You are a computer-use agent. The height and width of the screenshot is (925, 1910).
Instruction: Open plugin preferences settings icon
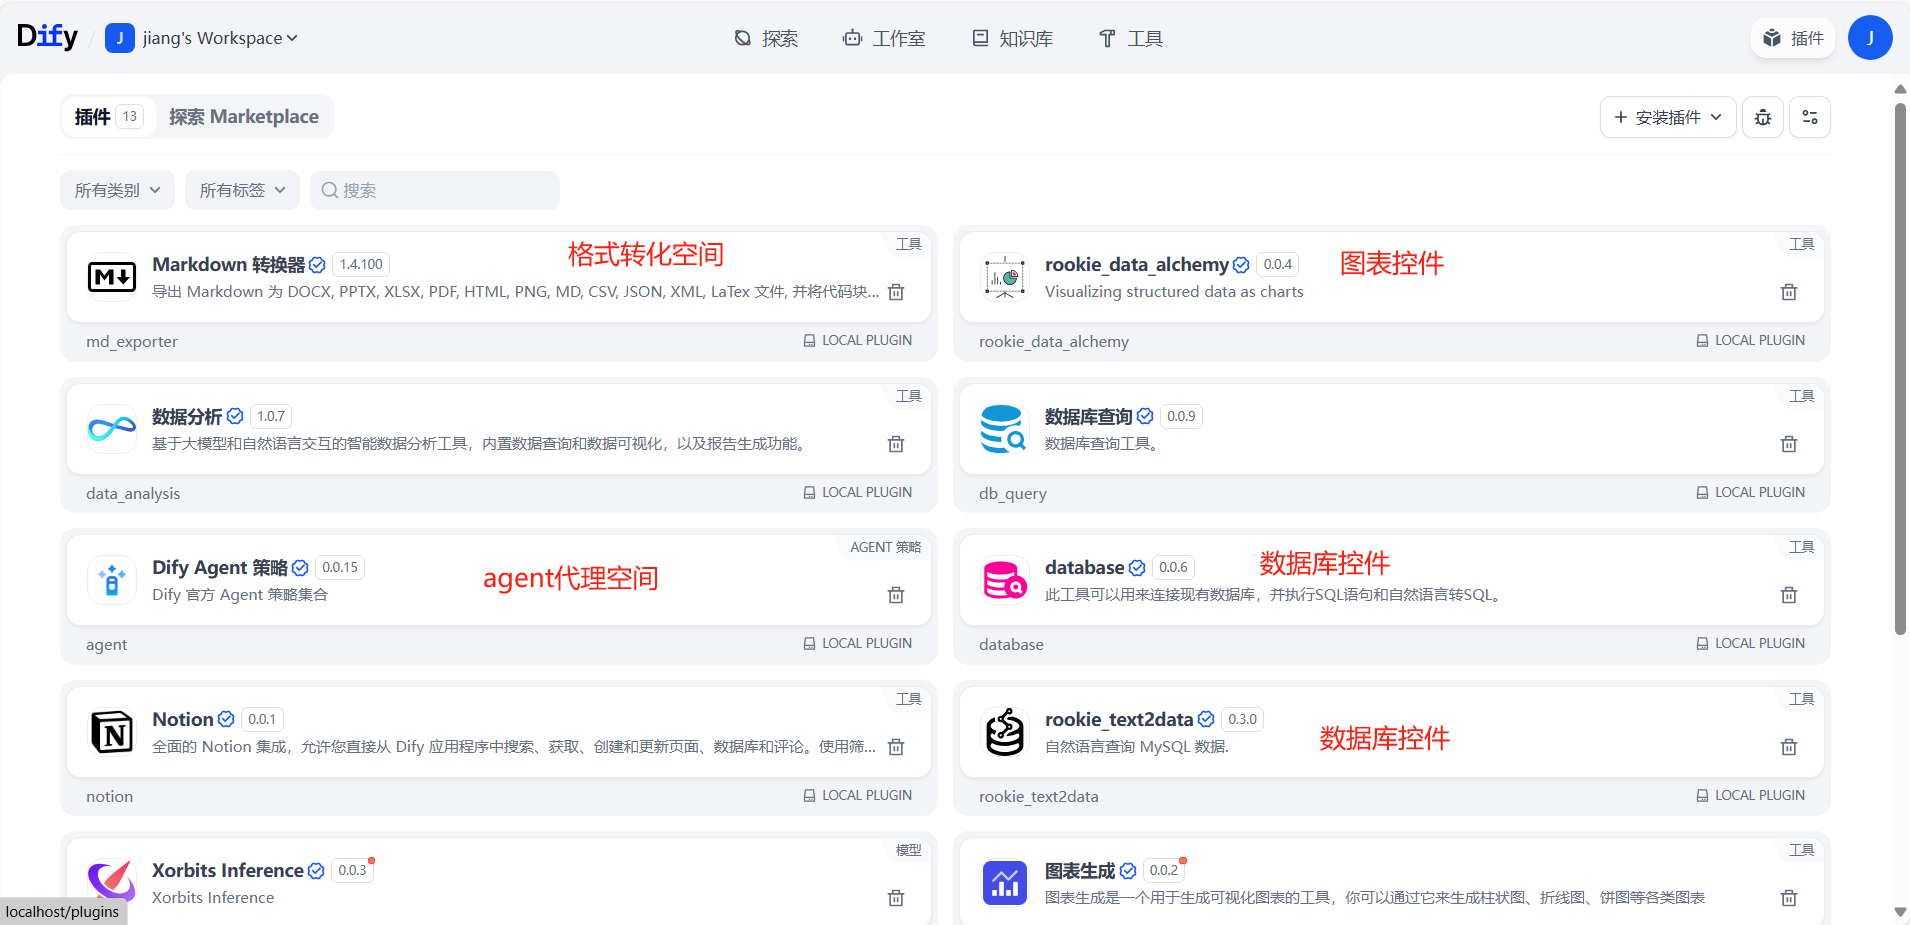tap(1810, 117)
